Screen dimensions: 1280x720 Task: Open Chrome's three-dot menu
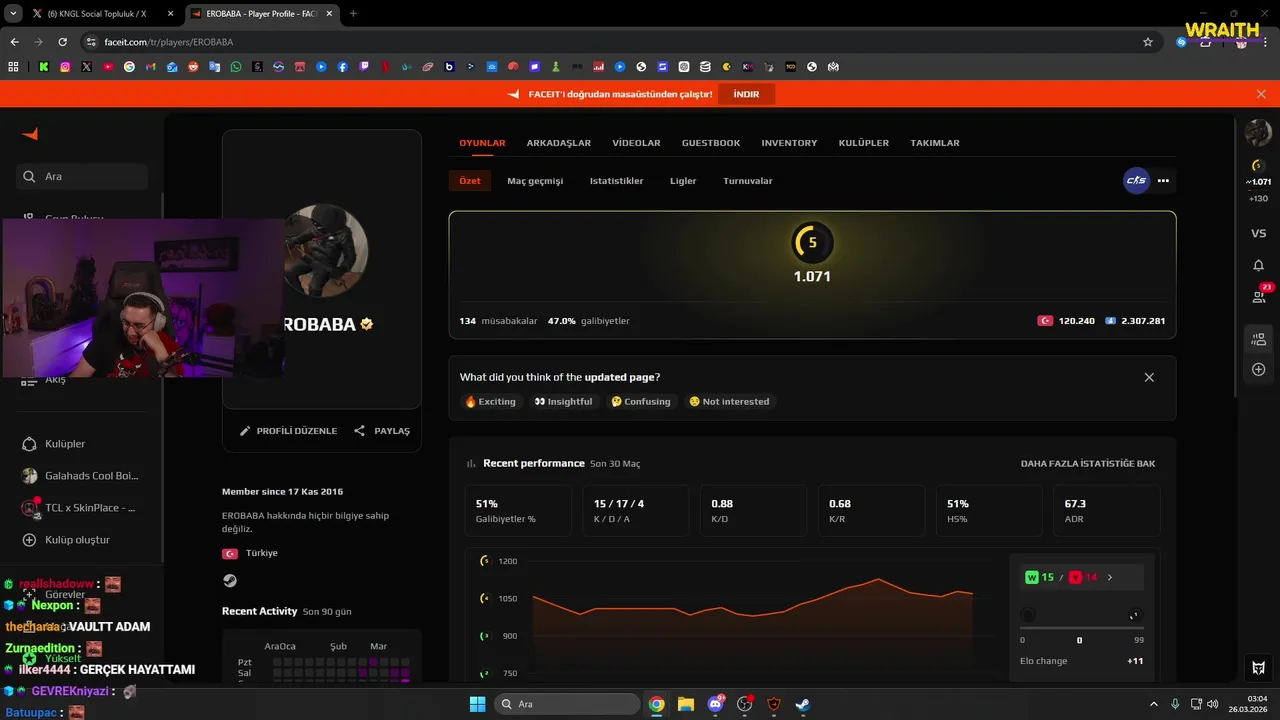(1264, 42)
